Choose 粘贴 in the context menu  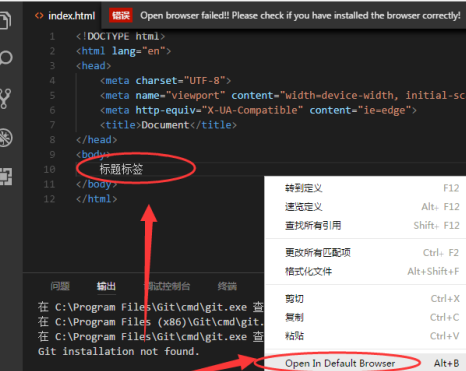[366, 336]
